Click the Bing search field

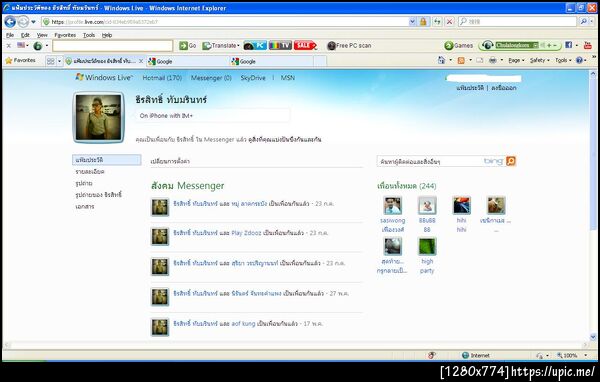[x=430, y=162]
